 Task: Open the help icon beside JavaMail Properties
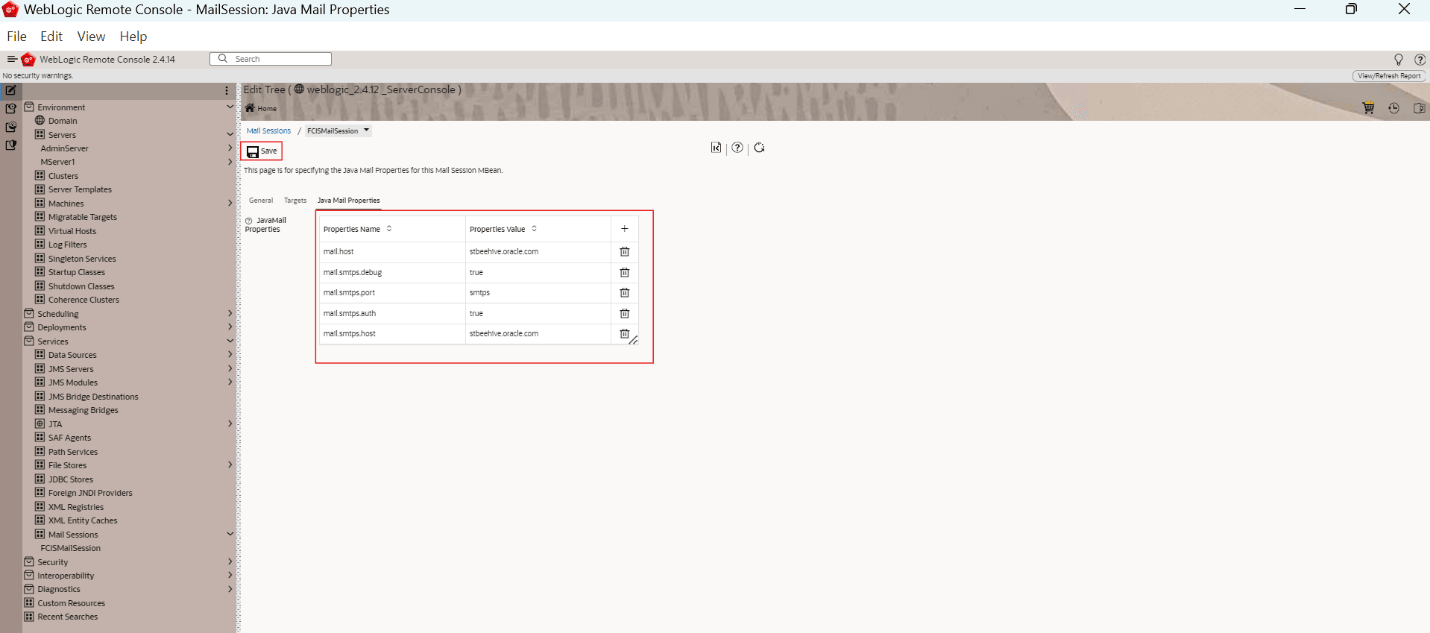pos(249,220)
